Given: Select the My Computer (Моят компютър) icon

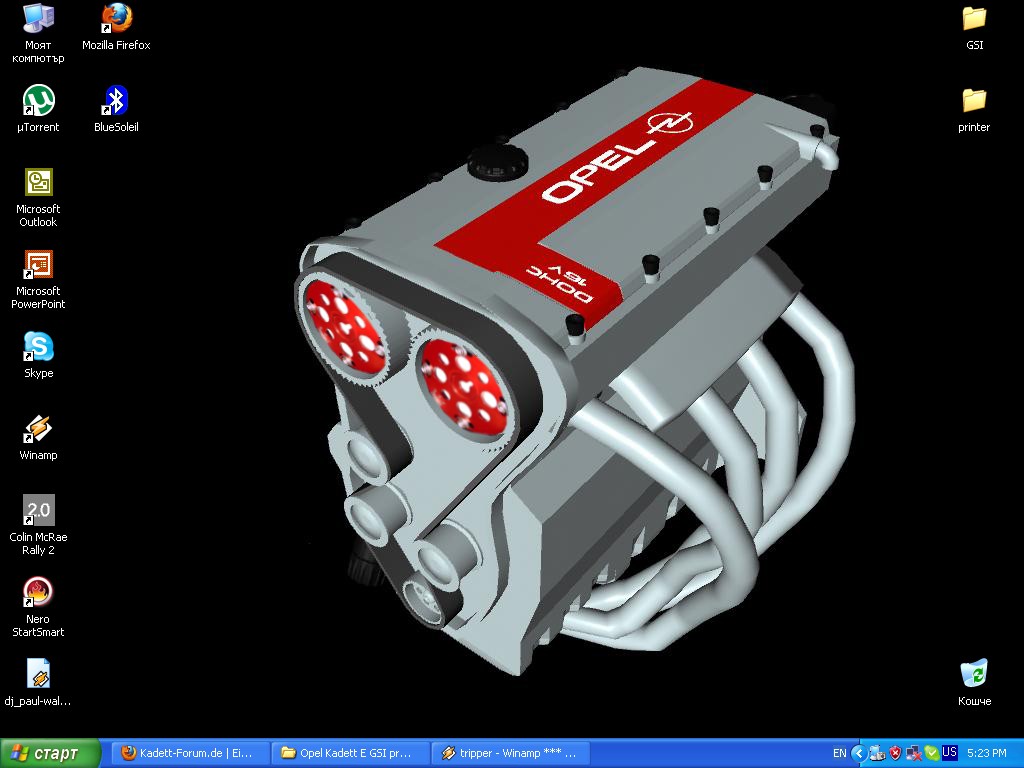Looking at the screenshot, I should 38,33.
